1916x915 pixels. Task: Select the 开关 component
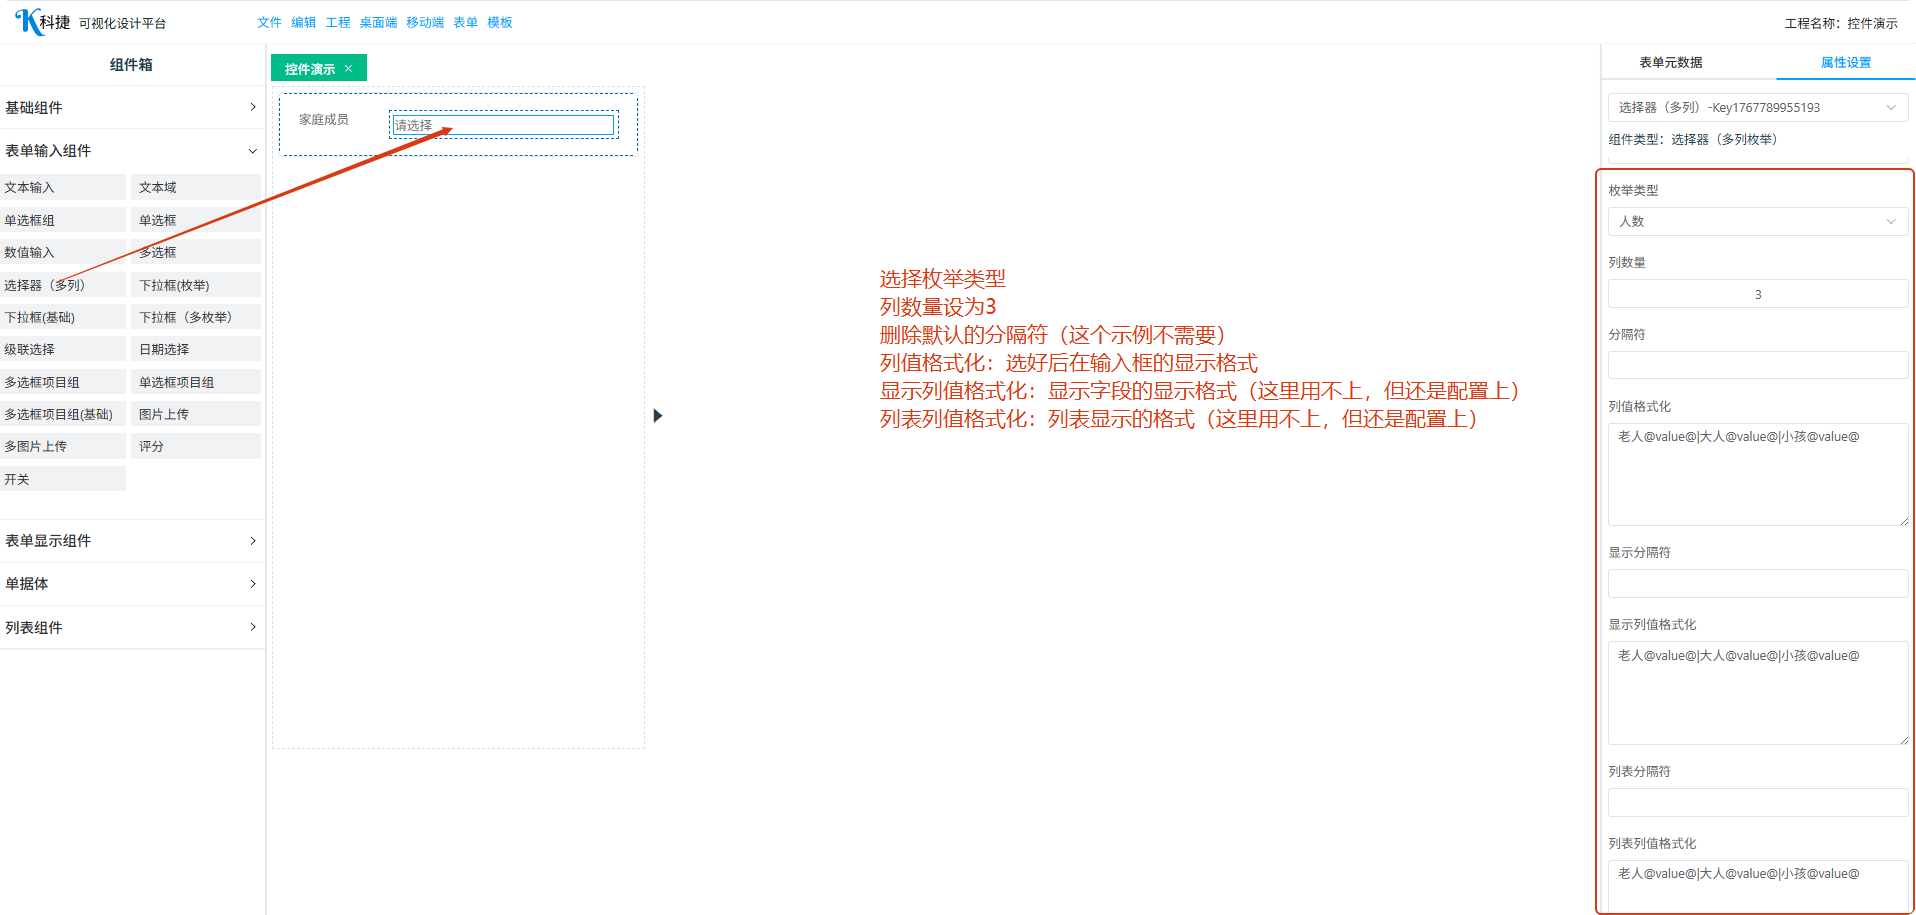point(63,479)
